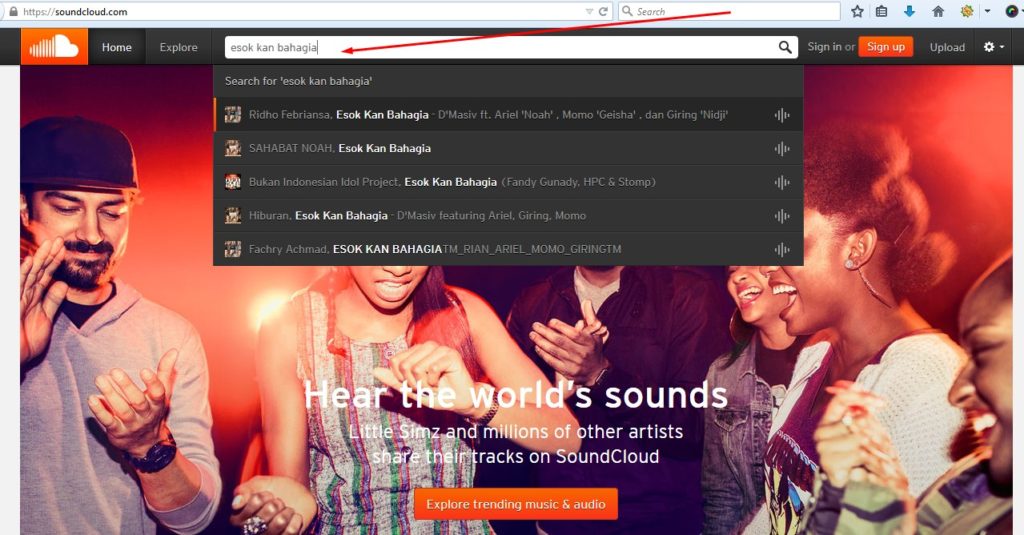Click the magnifier search icon in SoundCloud
The height and width of the screenshot is (535, 1024).
[785, 47]
